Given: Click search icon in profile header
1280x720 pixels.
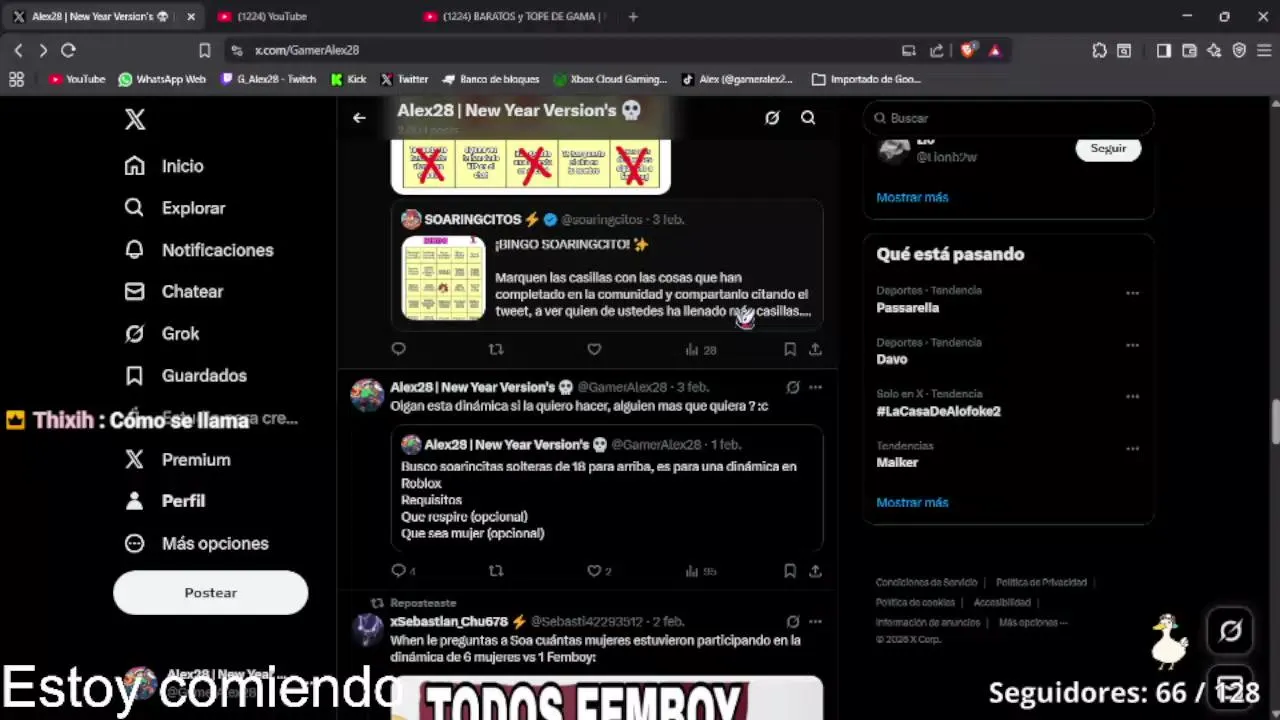Looking at the screenshot, I should click(808, 118).
